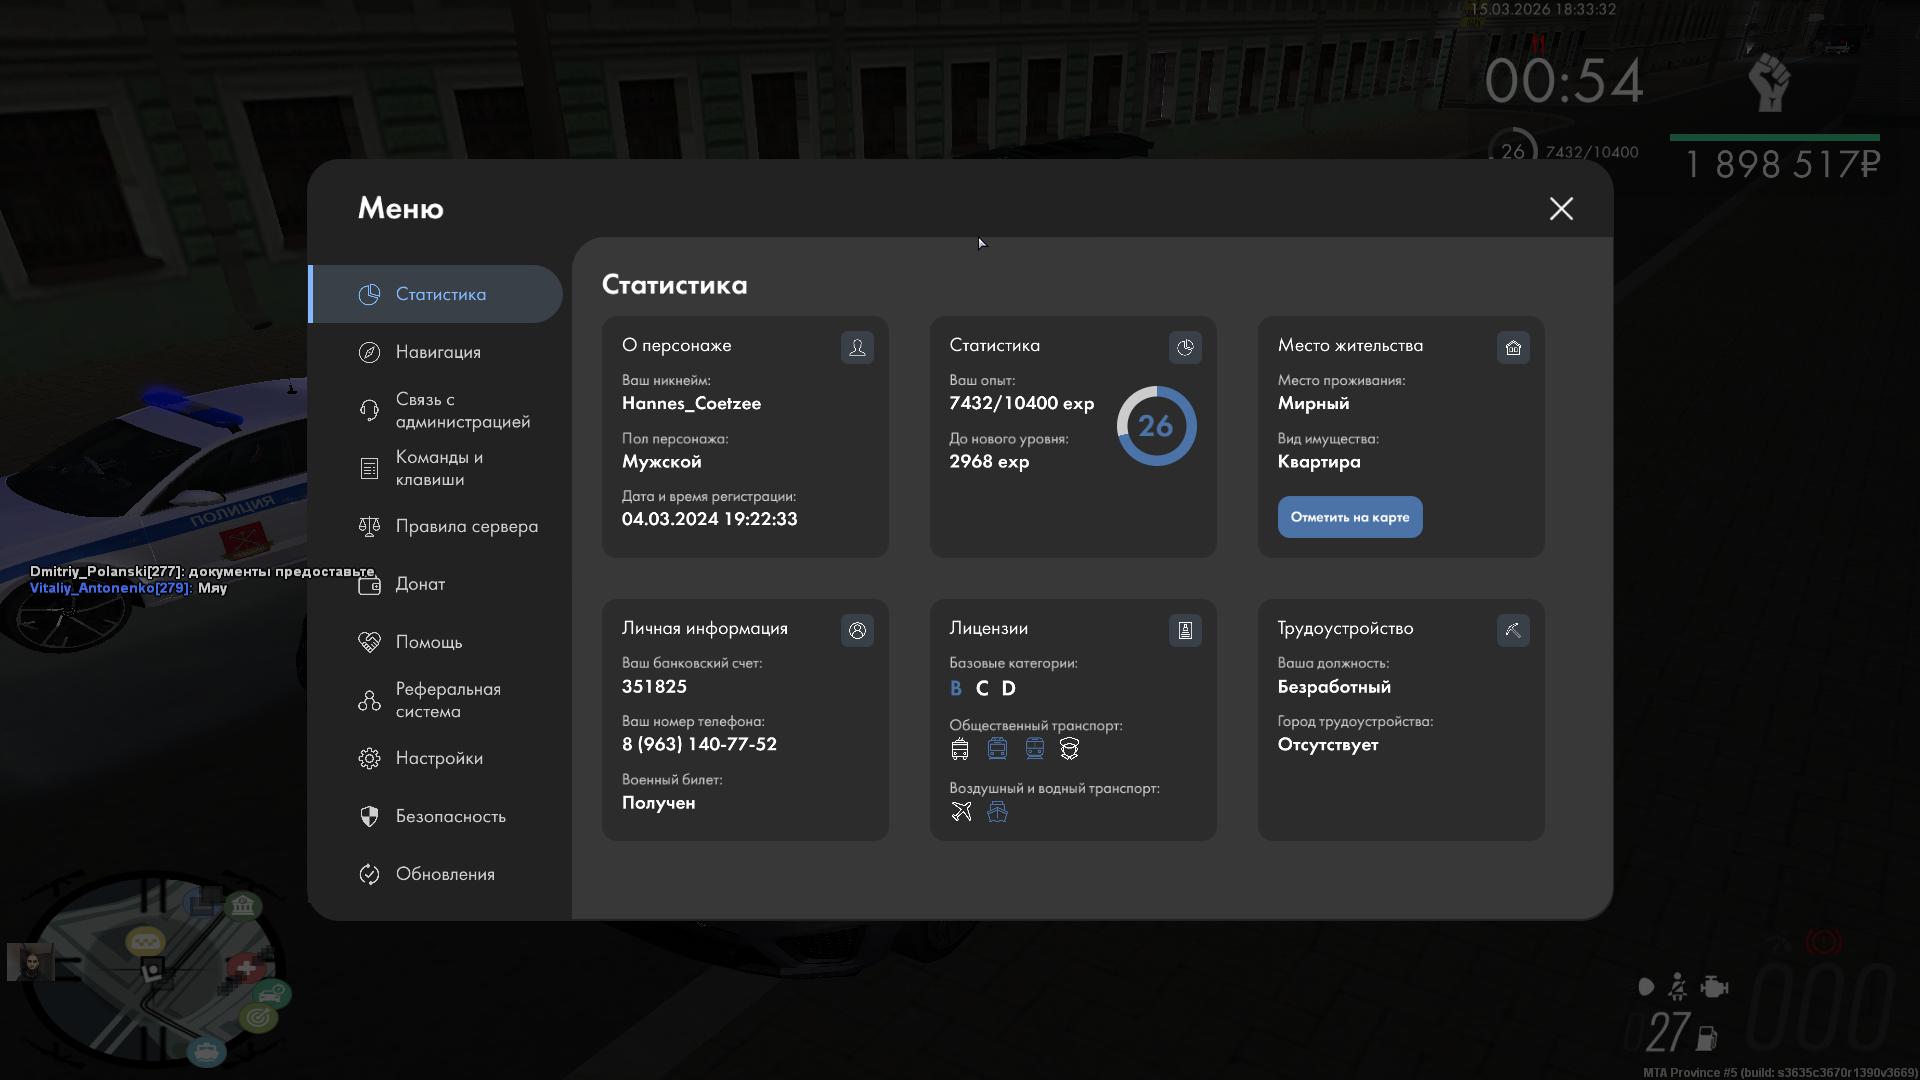
Task: Open the Безопасность menu item
Action: point(450,816)
